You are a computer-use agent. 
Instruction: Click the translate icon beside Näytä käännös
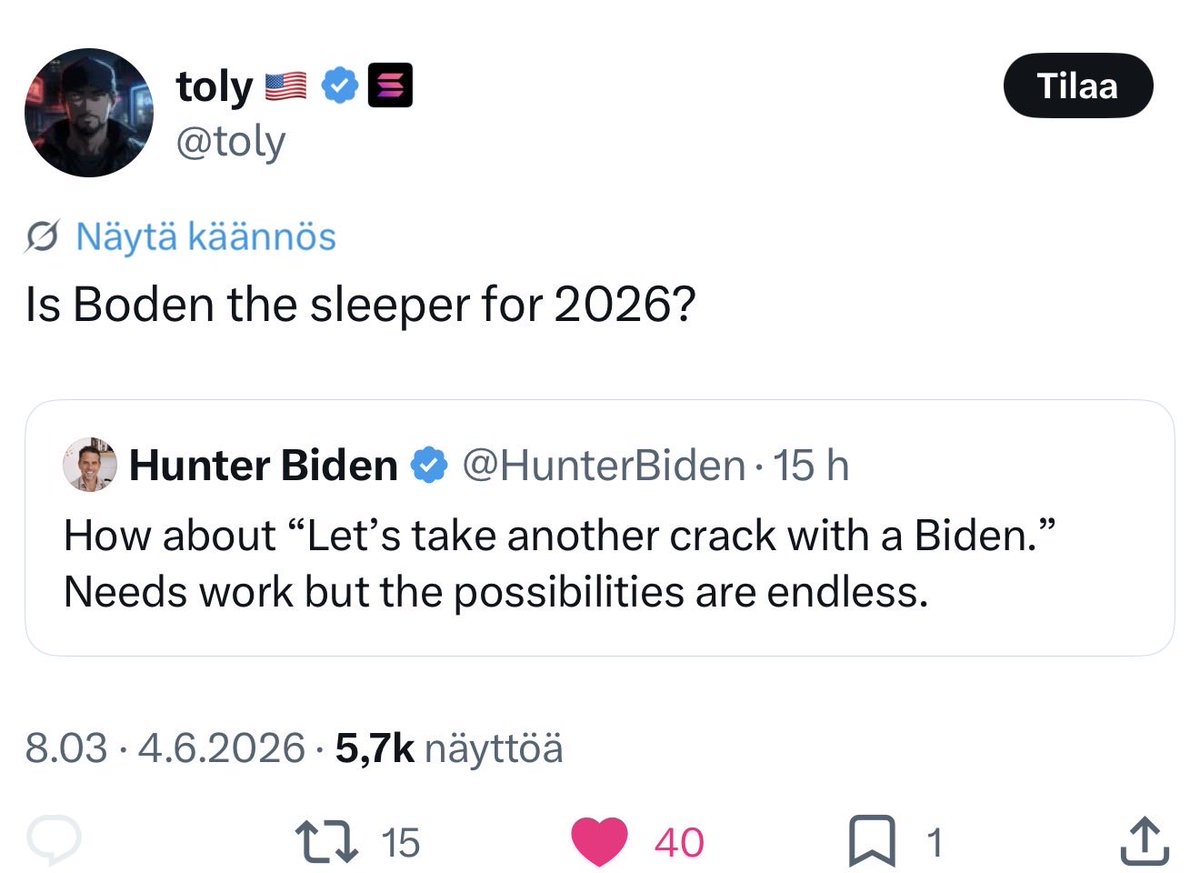[44, 237]
